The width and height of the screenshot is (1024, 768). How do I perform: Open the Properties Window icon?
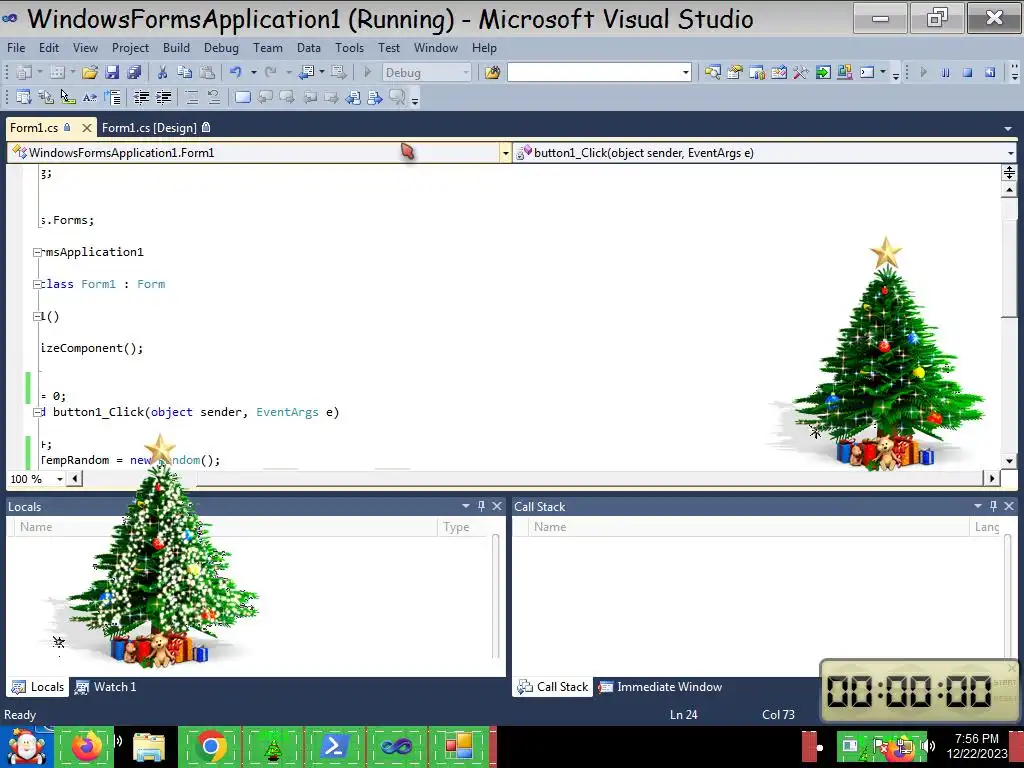click(735, 72)
